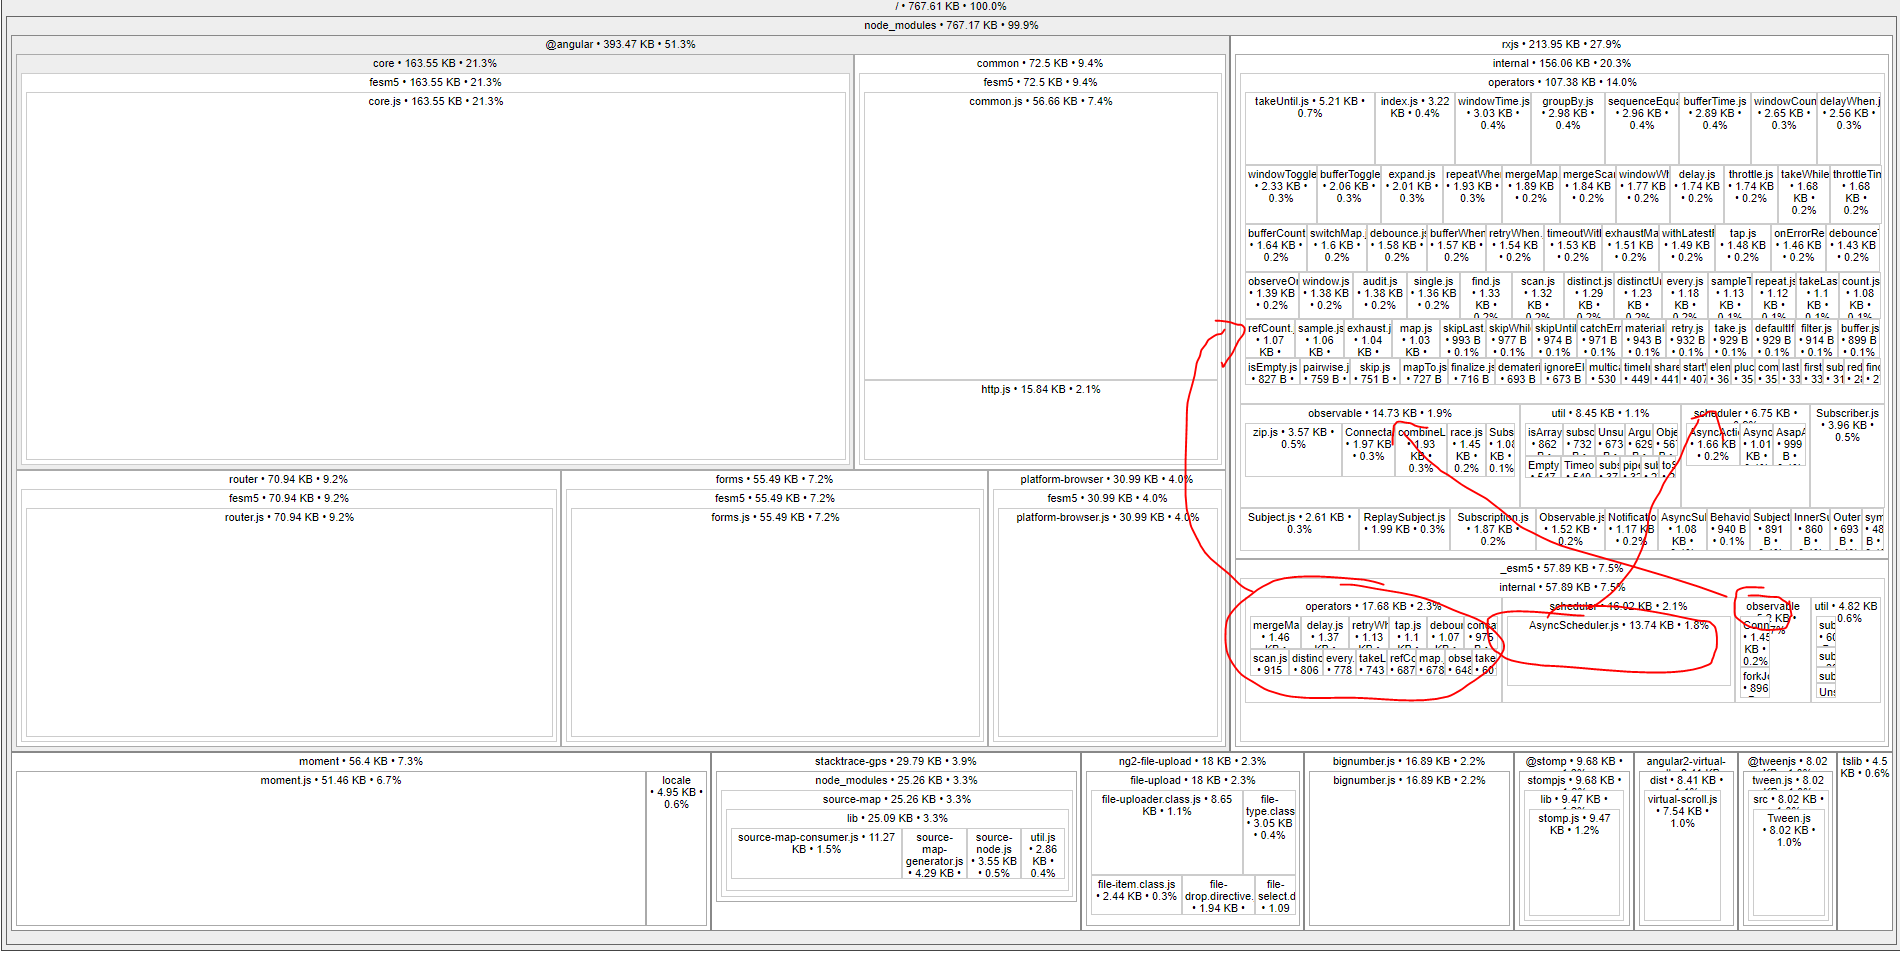Image resolution: width=1900 pixels, height=956 pixels.
Task: Click the bufferTime.js 2.89 KB block
Action: pos(1714,128)
